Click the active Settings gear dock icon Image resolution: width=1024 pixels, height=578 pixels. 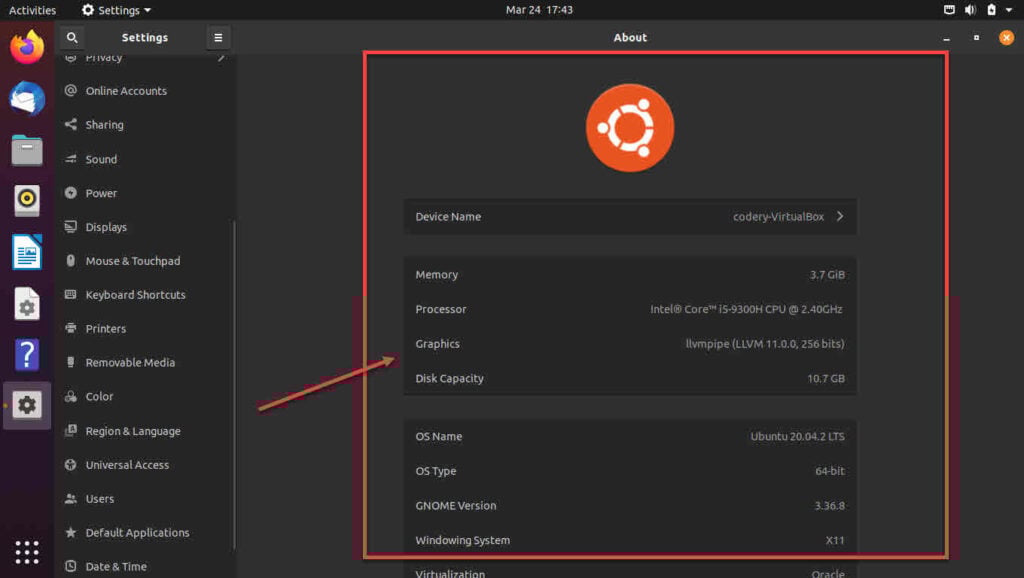click(x=27, y=406)
